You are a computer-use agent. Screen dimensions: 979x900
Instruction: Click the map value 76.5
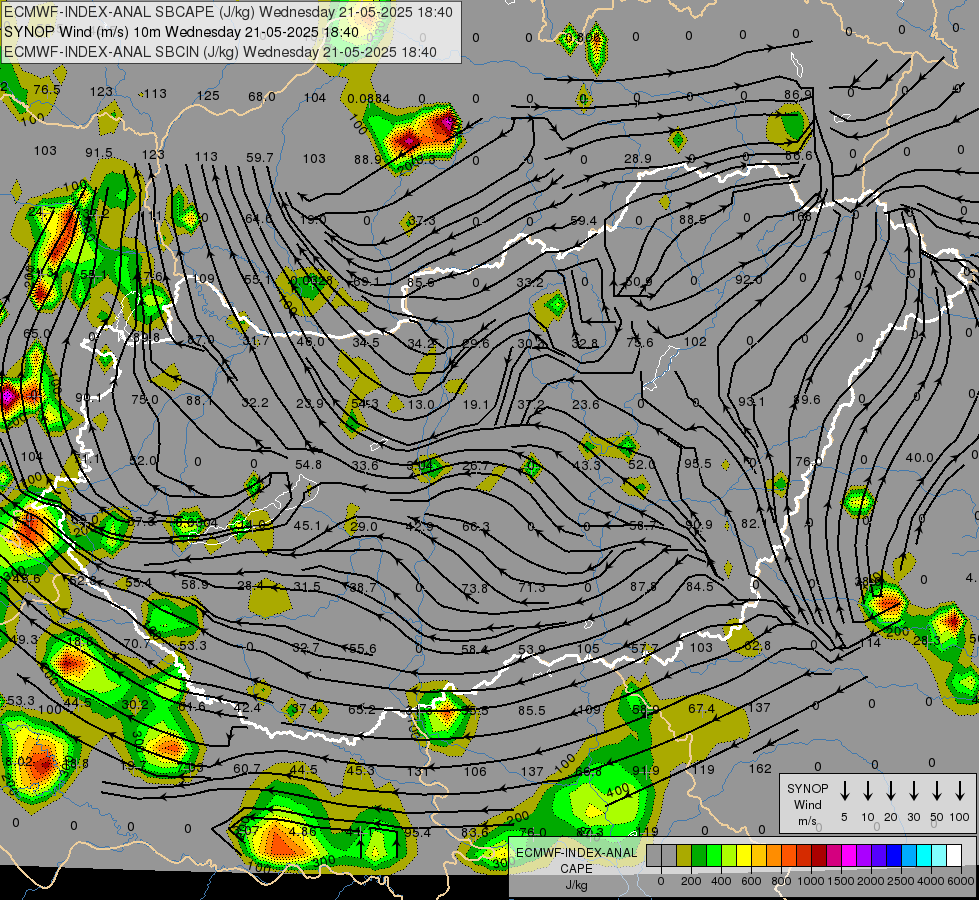pos(47,89)
